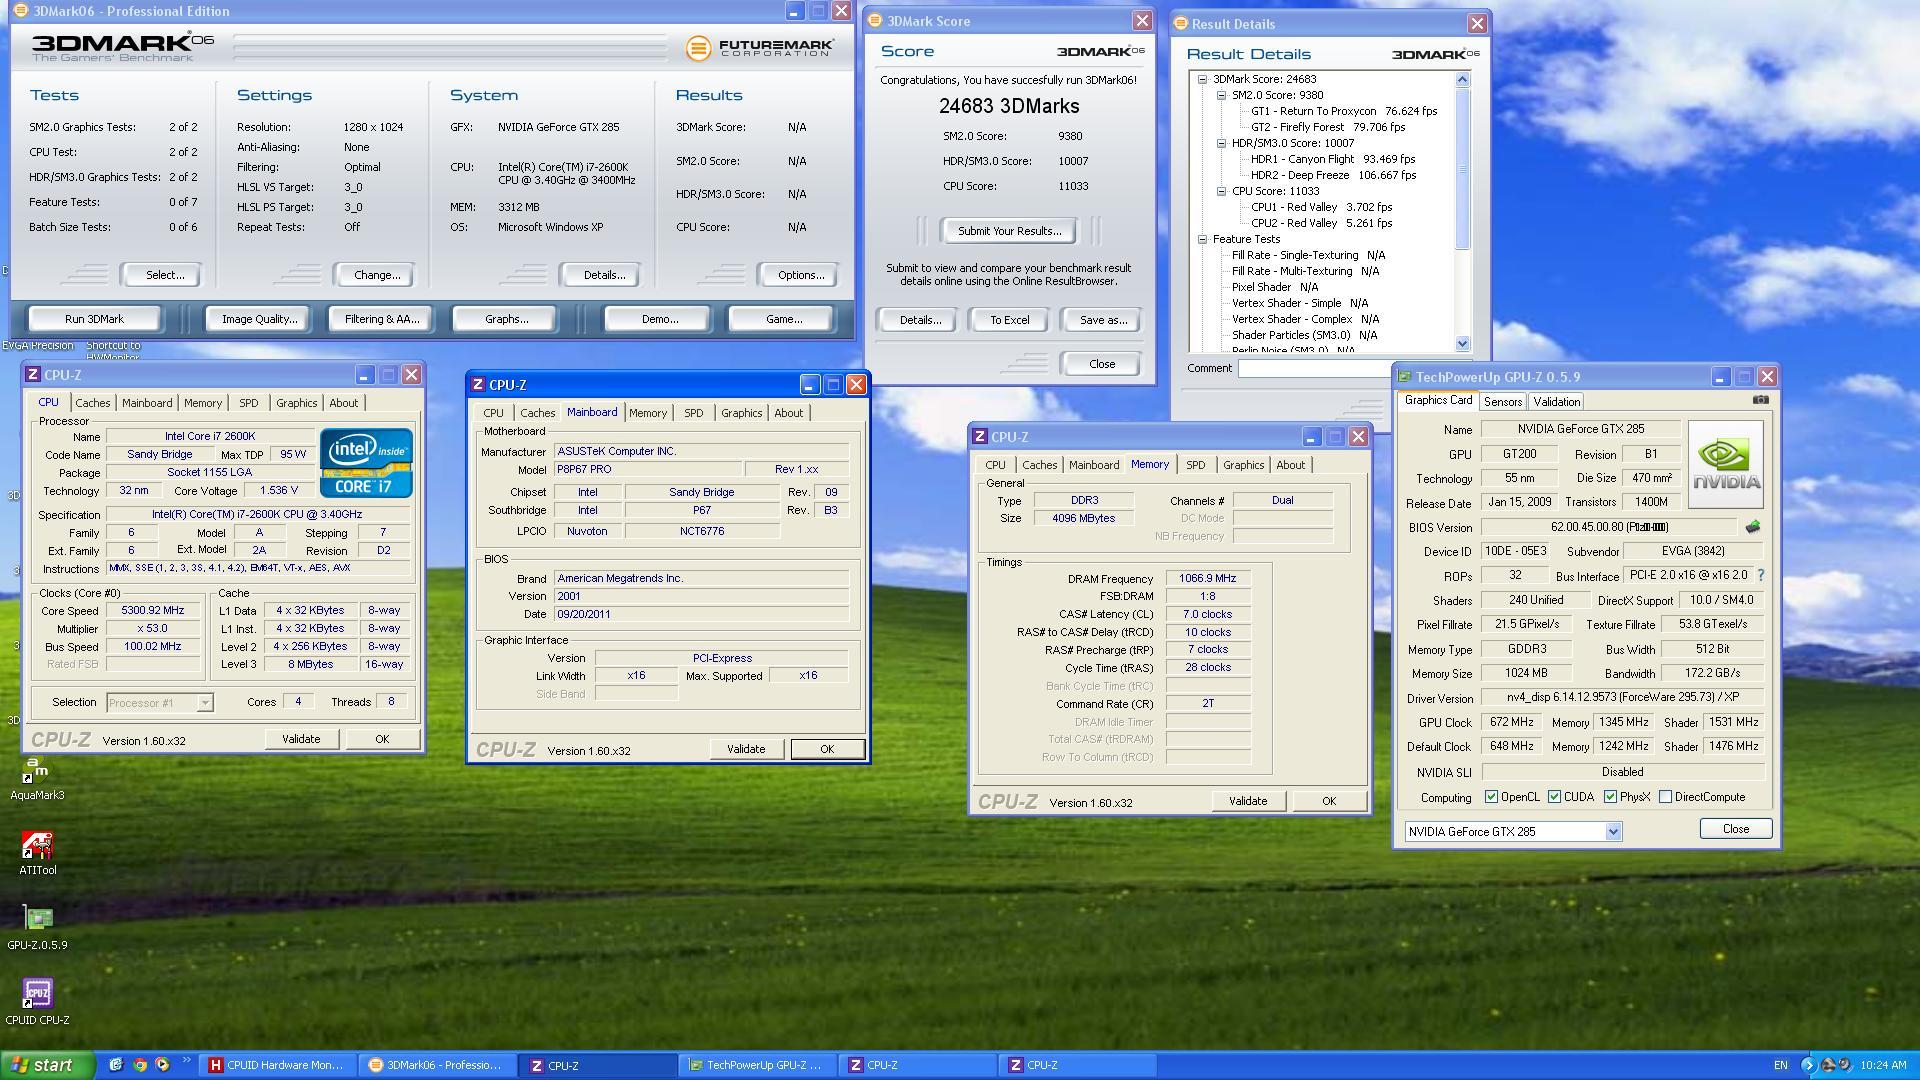Open SPD tab in left CPU-Z window

point(248,403)
